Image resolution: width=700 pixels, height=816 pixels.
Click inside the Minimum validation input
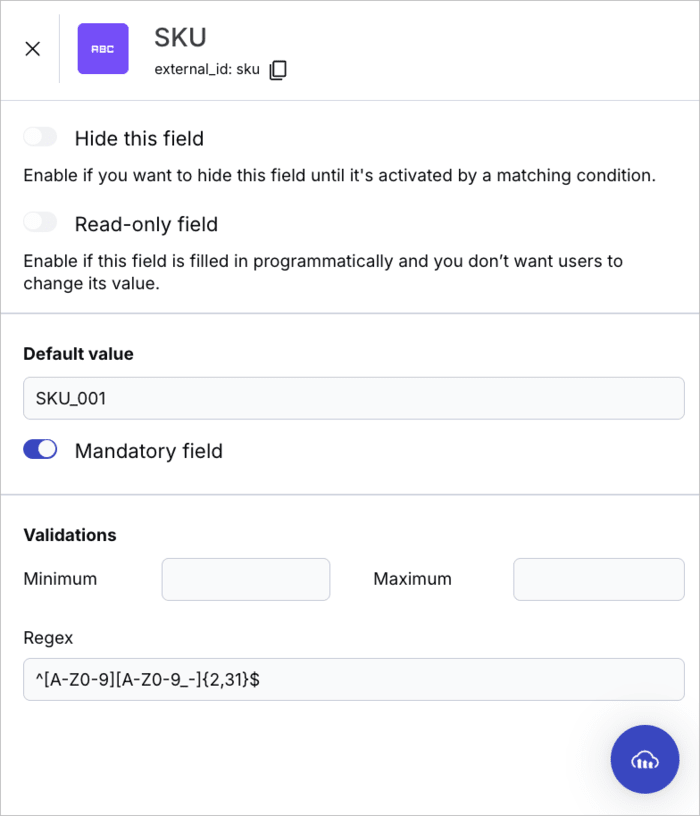pos(245,579)
